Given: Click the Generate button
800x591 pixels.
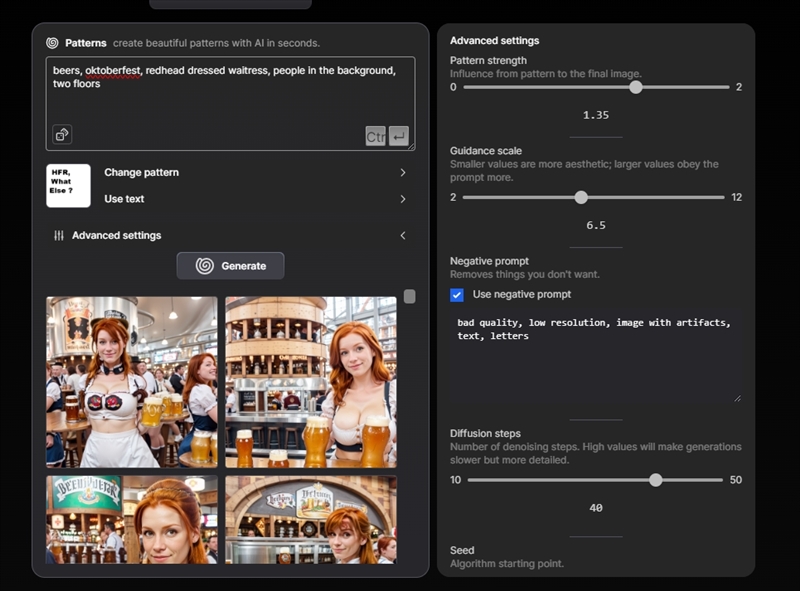Looking at the screenshot, I should click(x=231, y=266).
